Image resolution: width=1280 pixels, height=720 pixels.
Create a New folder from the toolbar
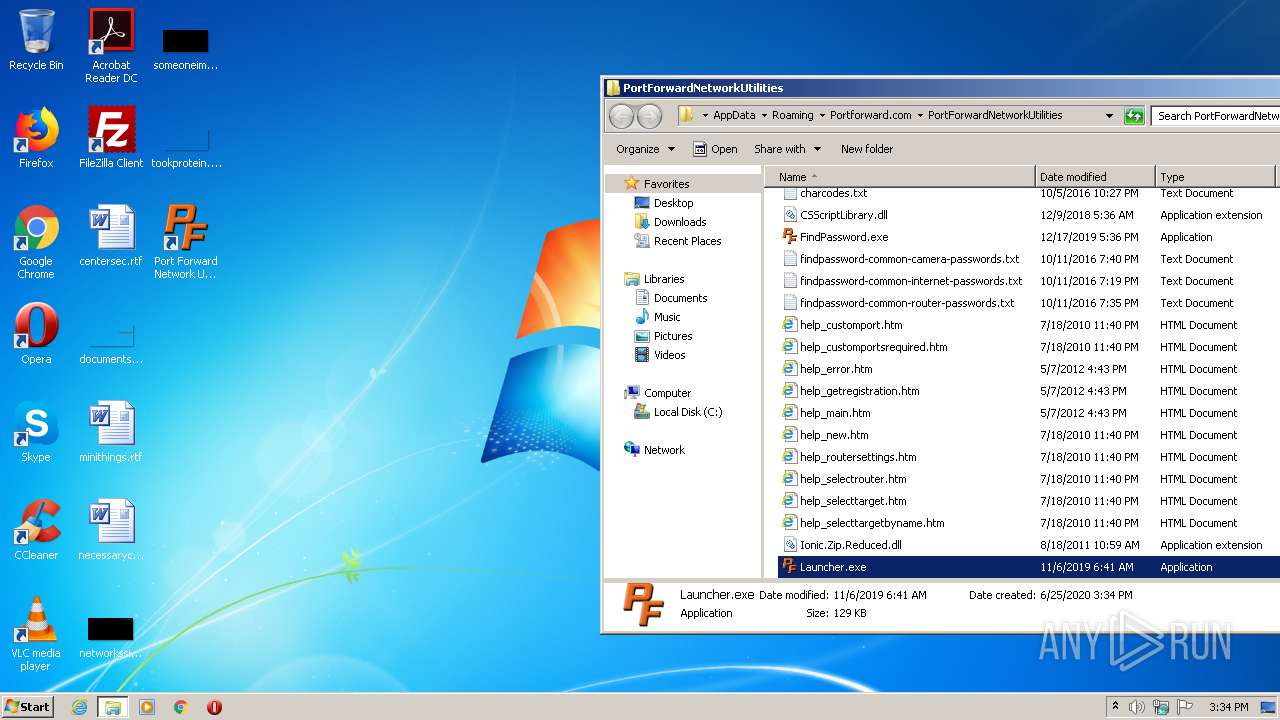pyautogui.click(x=867, y=149)
